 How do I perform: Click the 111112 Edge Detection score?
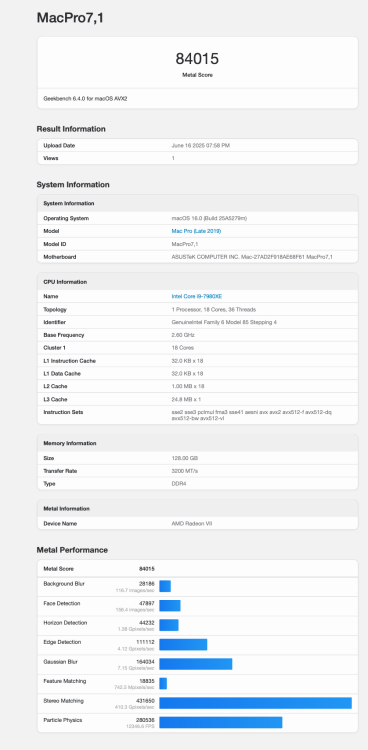(x=145, y=642)
